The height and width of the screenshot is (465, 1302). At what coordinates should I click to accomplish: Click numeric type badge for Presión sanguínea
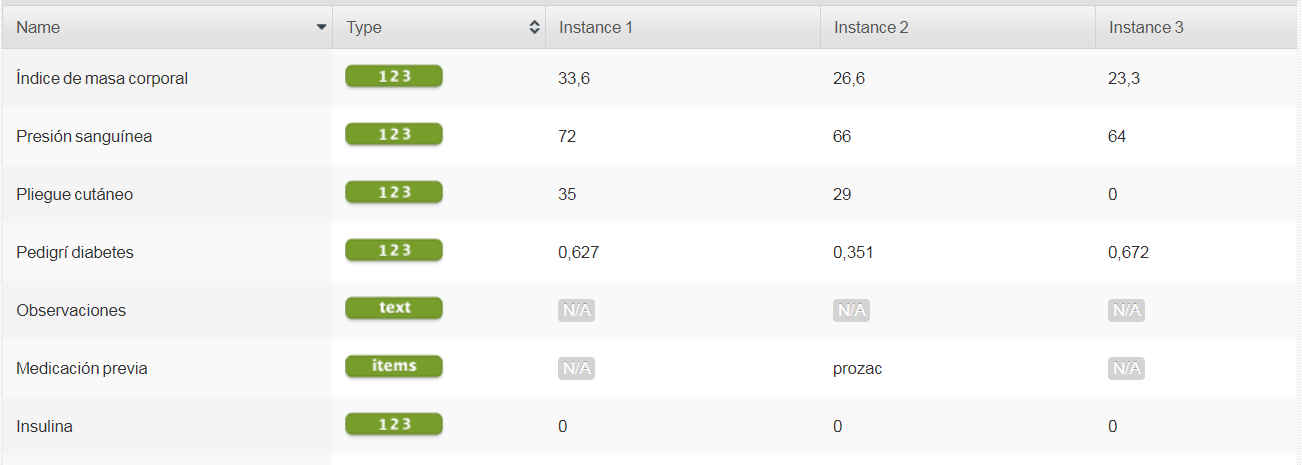tap(394, 135)
